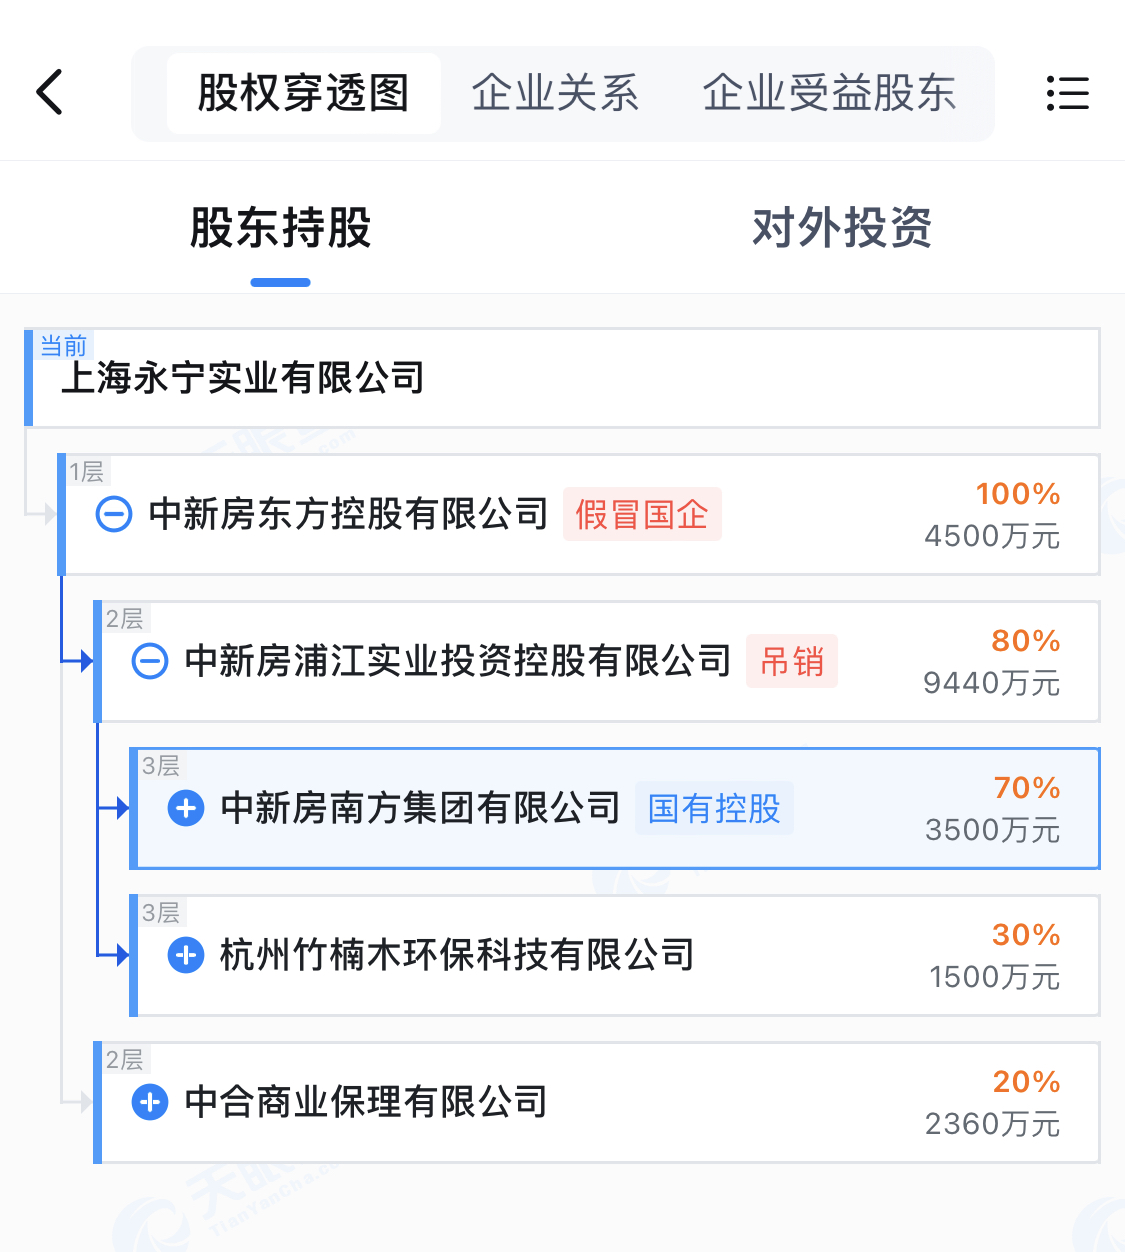
Task: Open 上海永宁实业有限公司 company name
Action: [243, 378]
